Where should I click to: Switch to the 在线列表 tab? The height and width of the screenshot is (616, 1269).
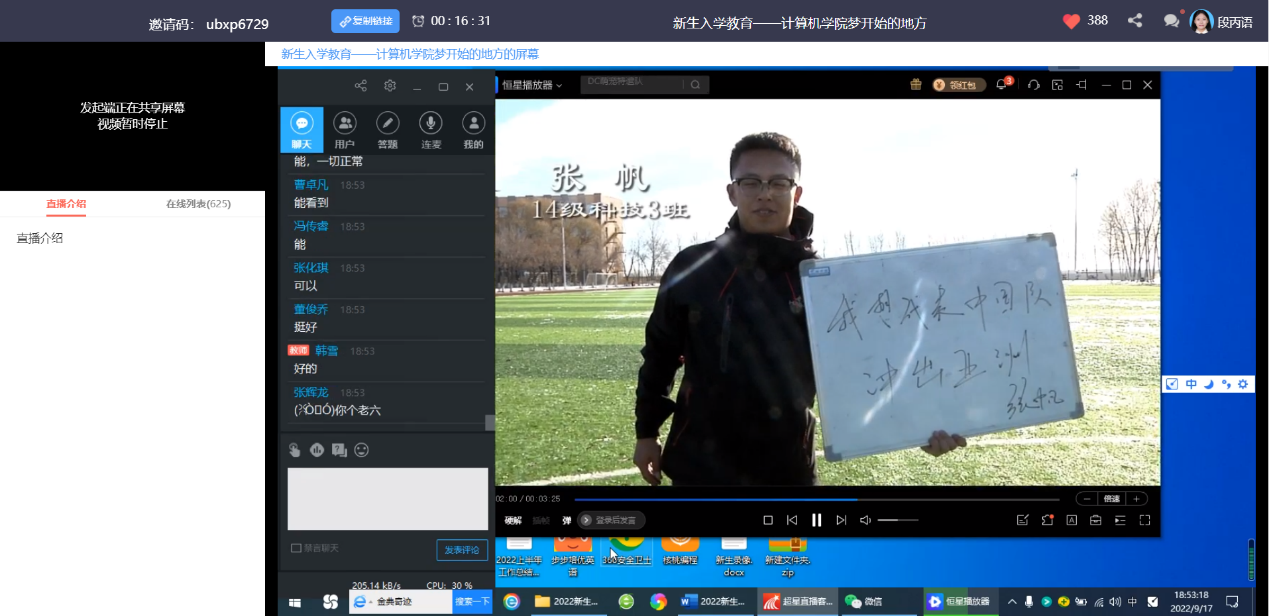[x=198, y=204]
